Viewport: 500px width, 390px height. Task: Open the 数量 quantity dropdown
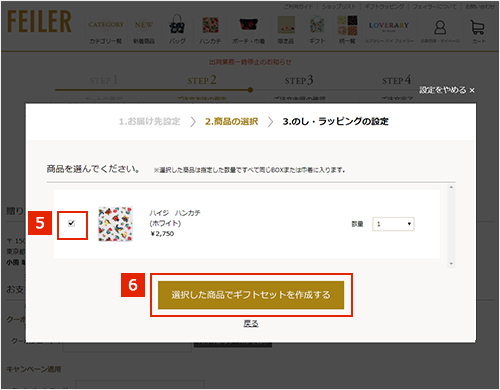(x=393, y=224)
